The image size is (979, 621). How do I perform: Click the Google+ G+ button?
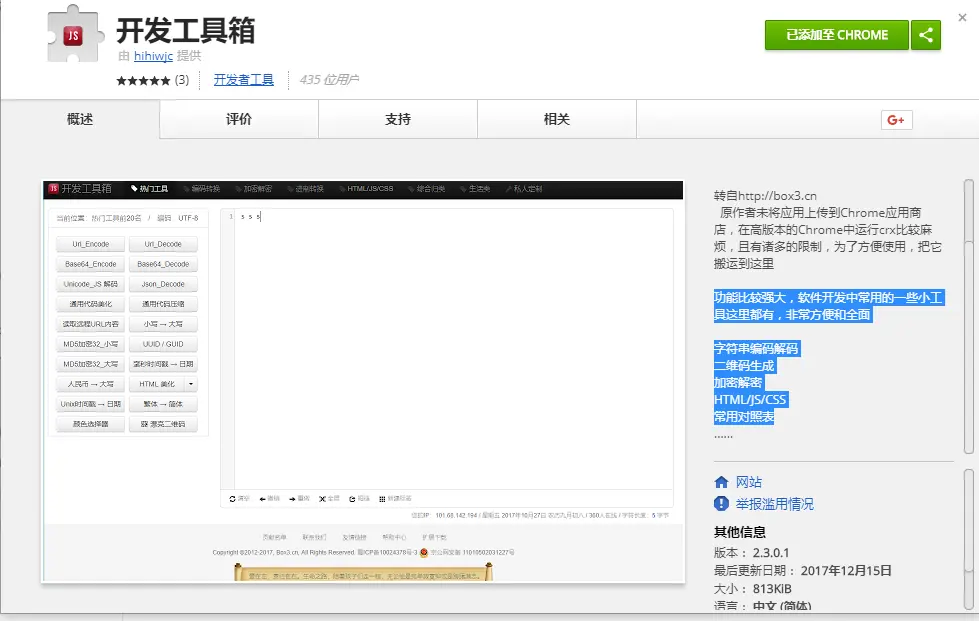pyautogui.click(x=896, y=120)
